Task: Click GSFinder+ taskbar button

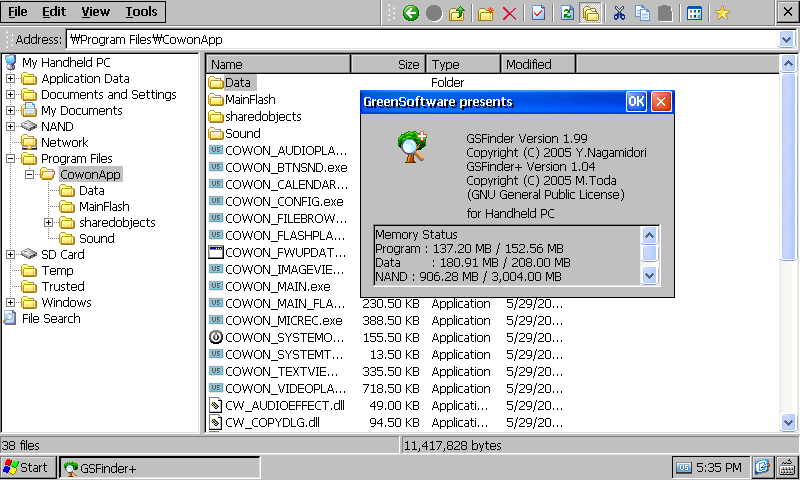Action: 160,467
